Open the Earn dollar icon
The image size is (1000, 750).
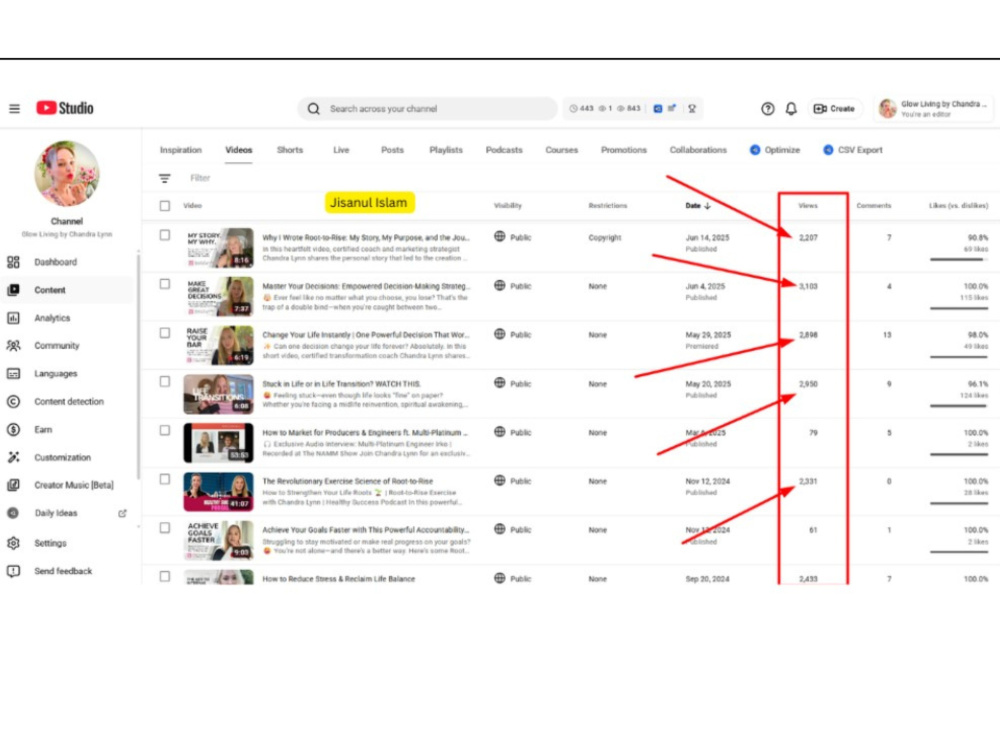click(13, 429)
